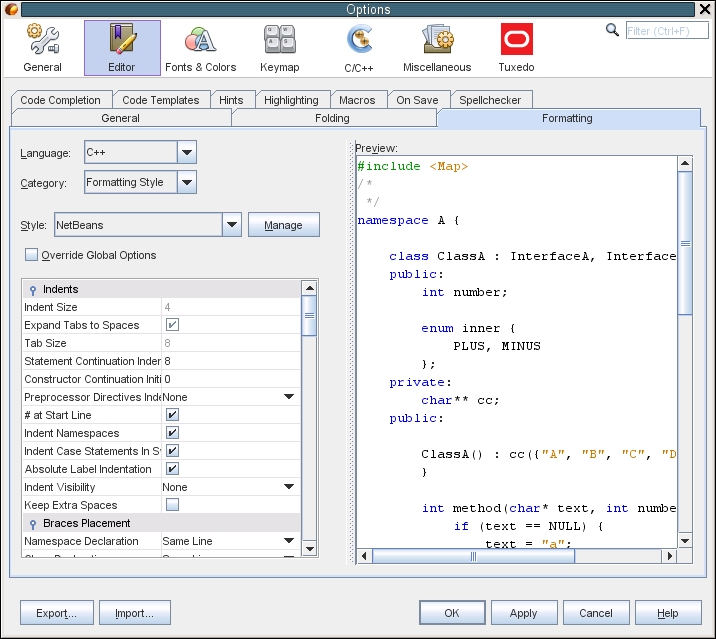Viewport: 716px width, 639px height.
Task: Click the options list scroll down arrow
Action: (310, 549)
